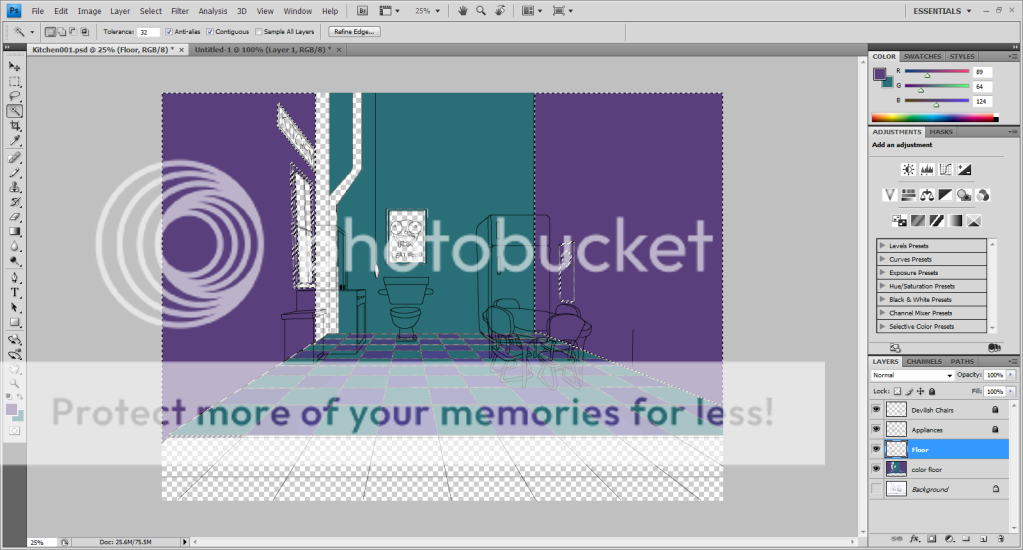The width and height of the screenshot is (1023, 550).
Task: Open the layer blending mode dropdown
Action: pyautogui.click(x=912, y=375)
